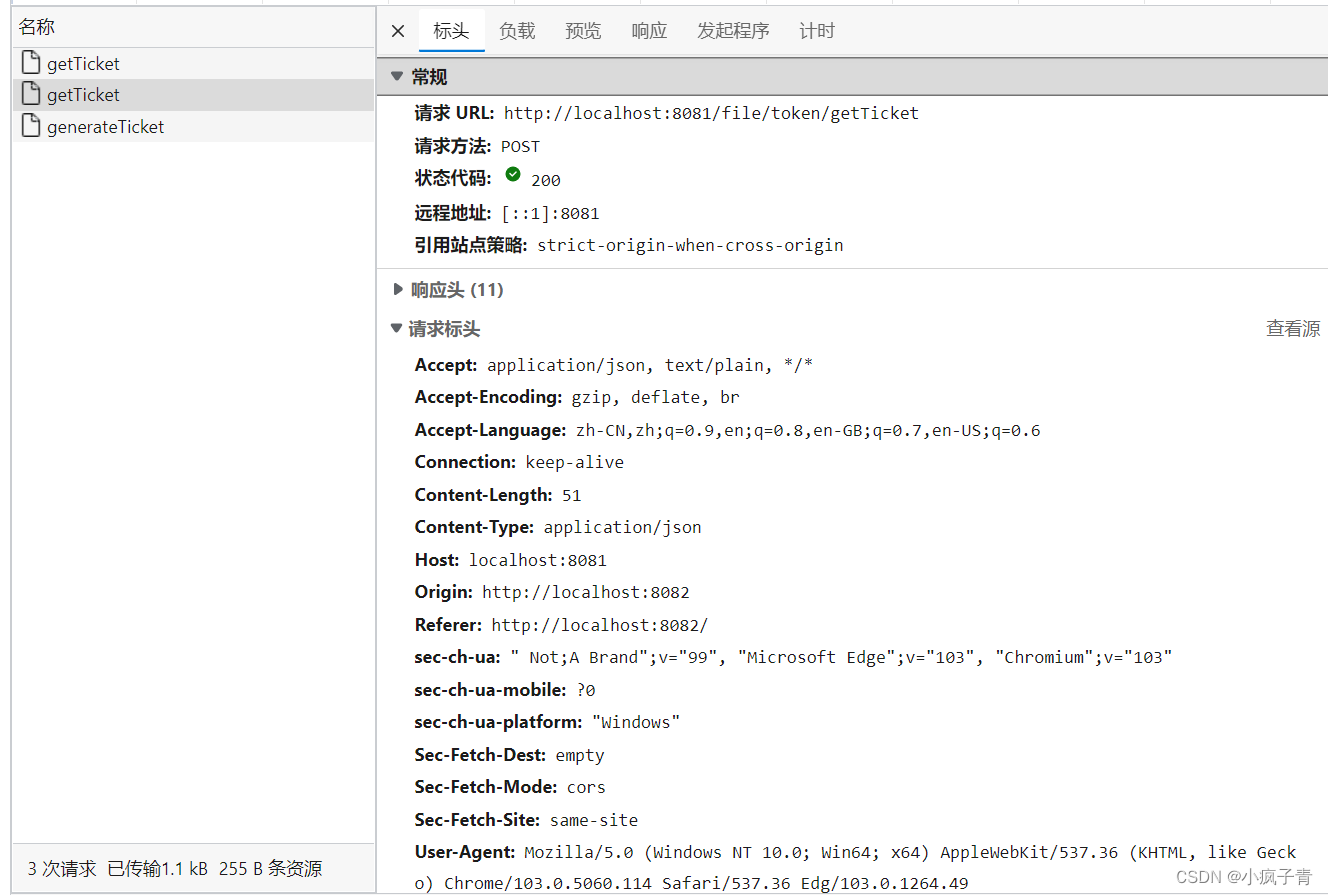Click the Sec-Fetch-Mode cors value

(x=586, y=787)
